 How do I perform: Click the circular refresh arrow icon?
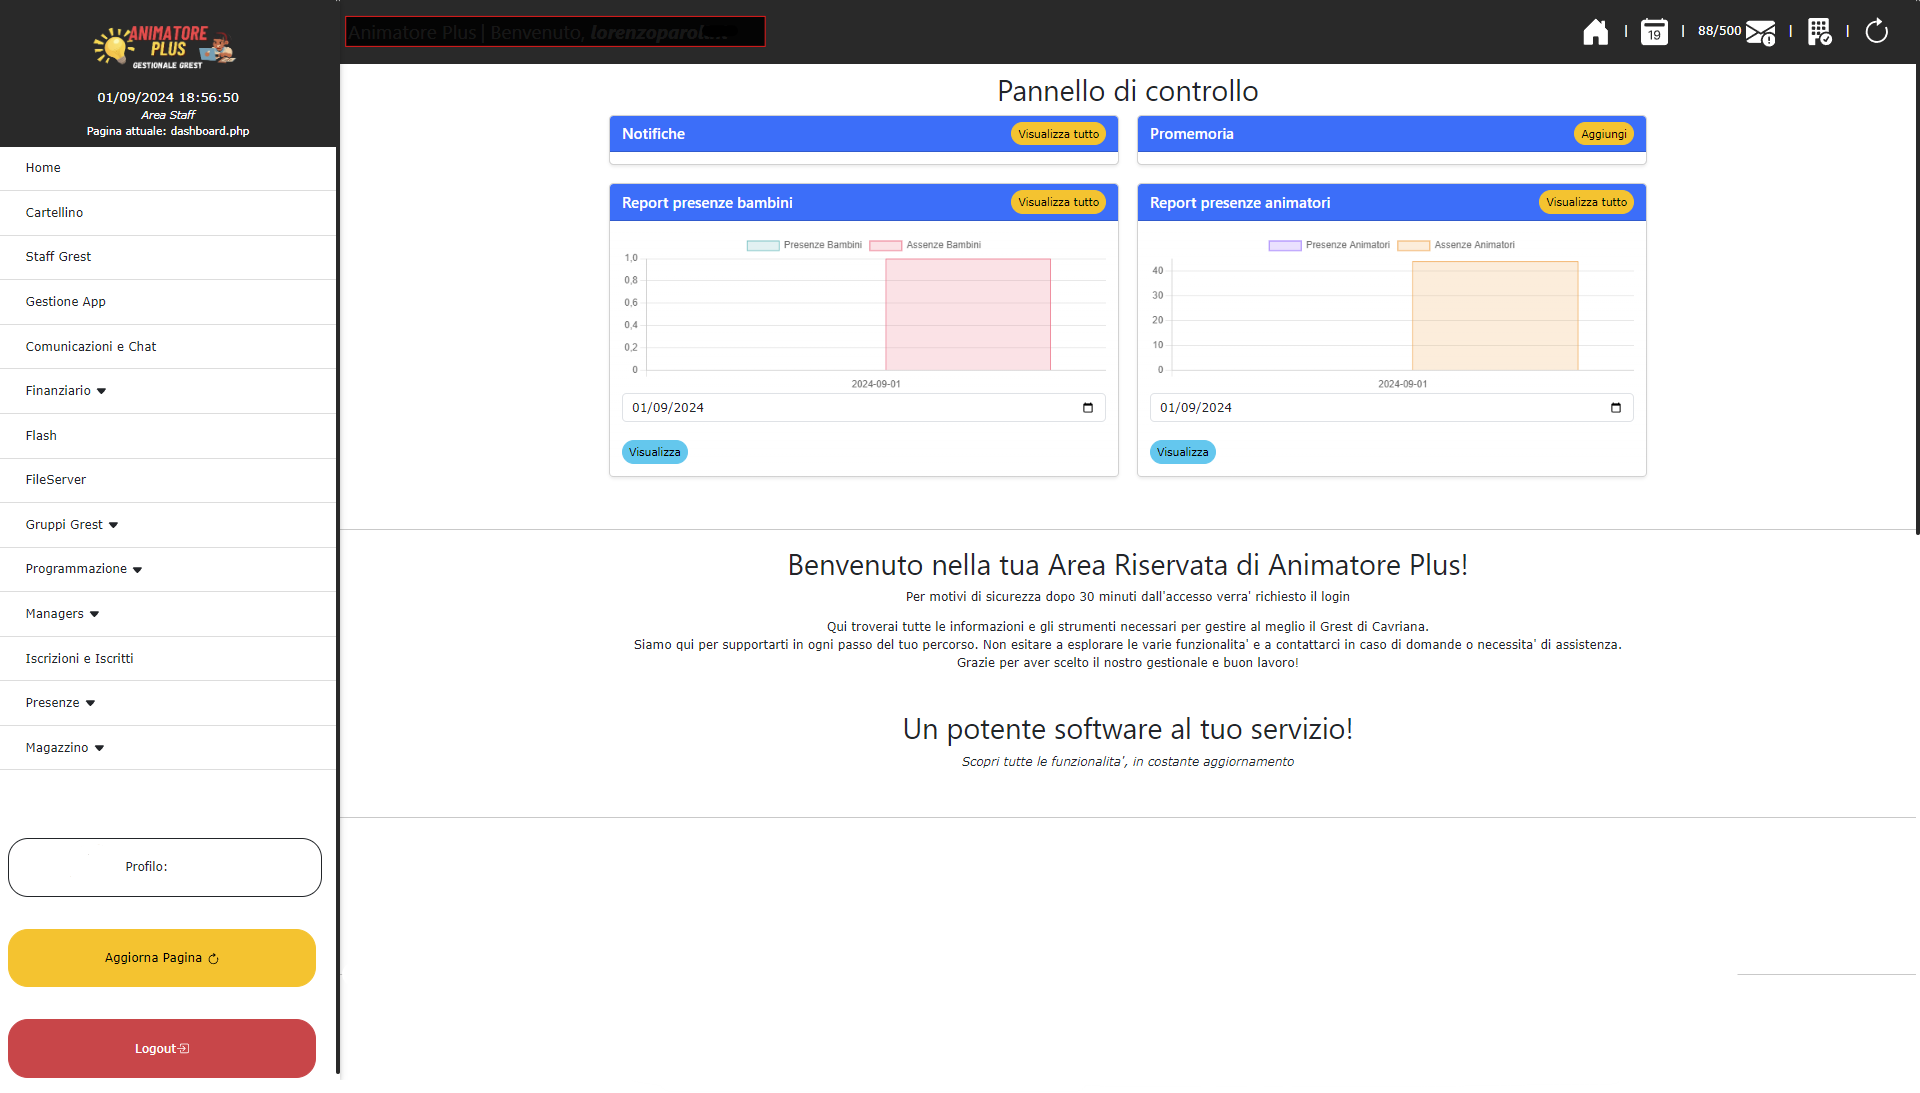click(1876, 32)
